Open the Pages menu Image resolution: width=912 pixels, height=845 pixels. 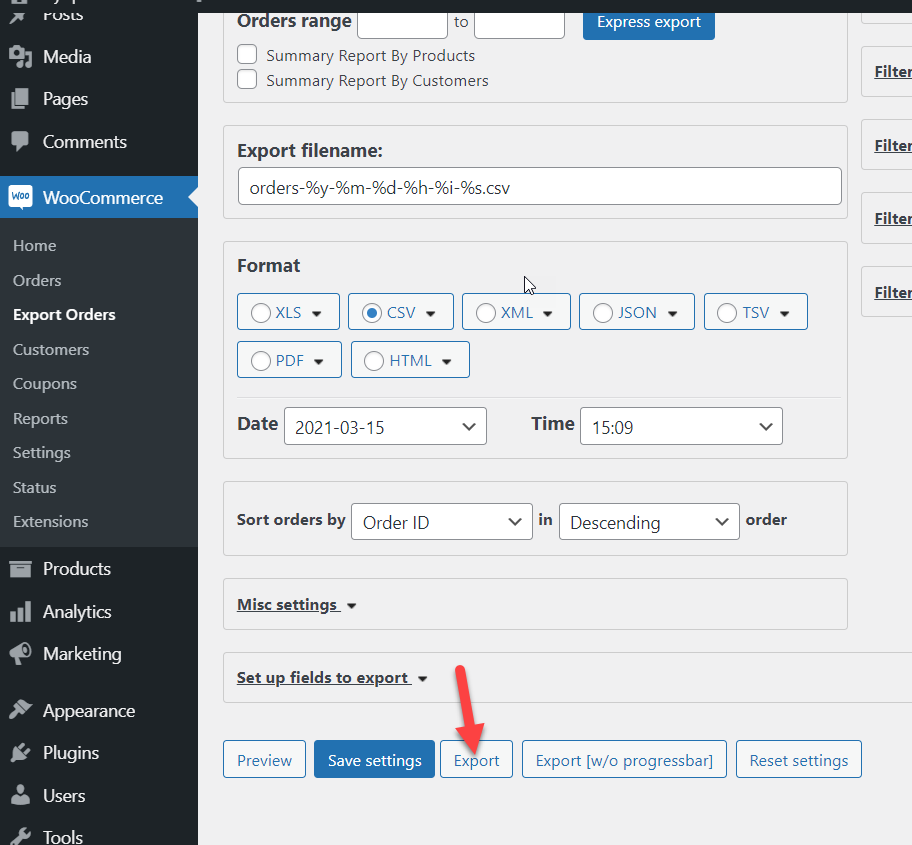coord(65,99)
